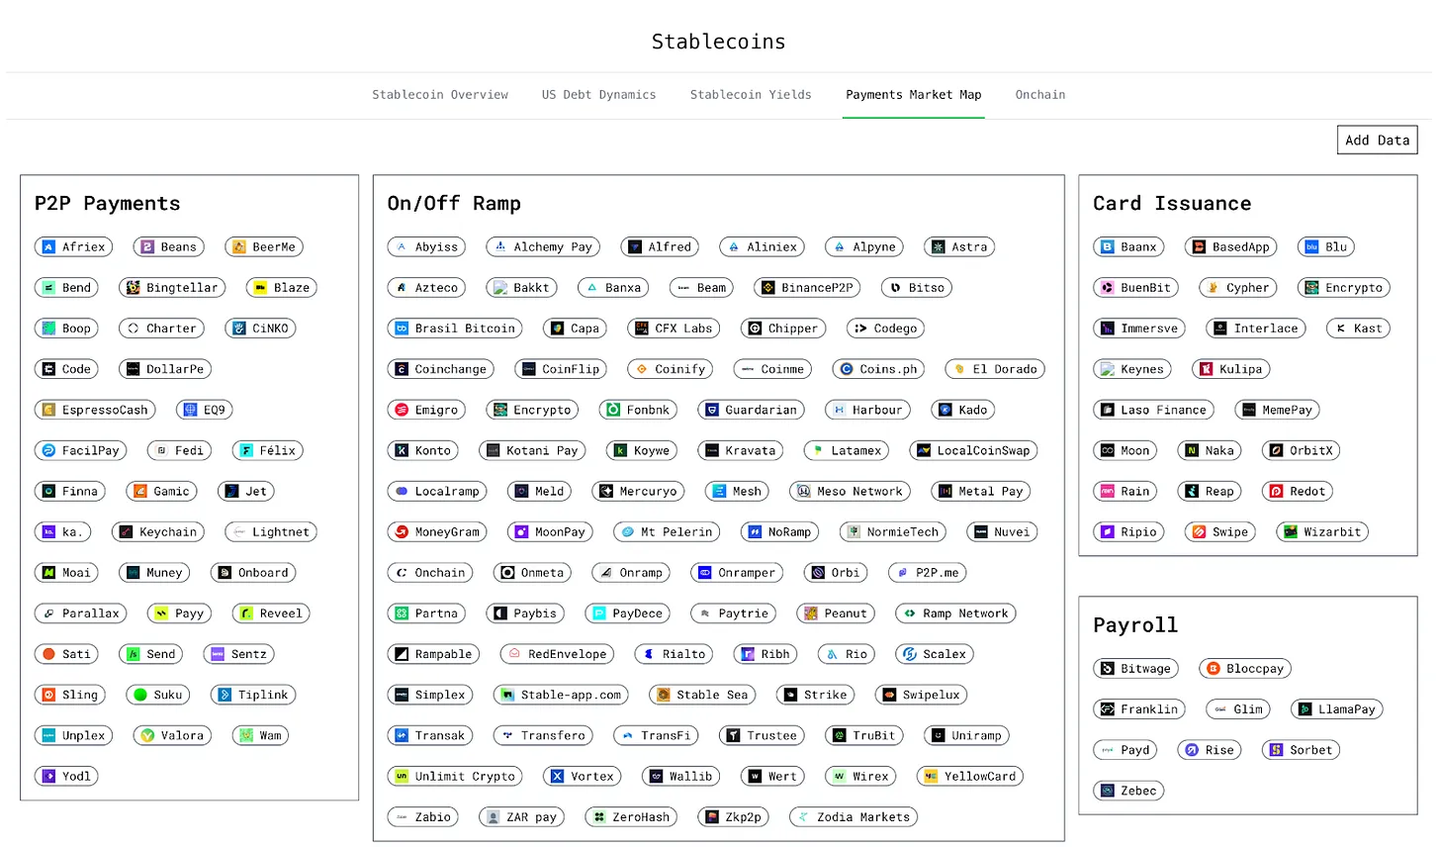Click the Redot logo icon

(1276, 491)
